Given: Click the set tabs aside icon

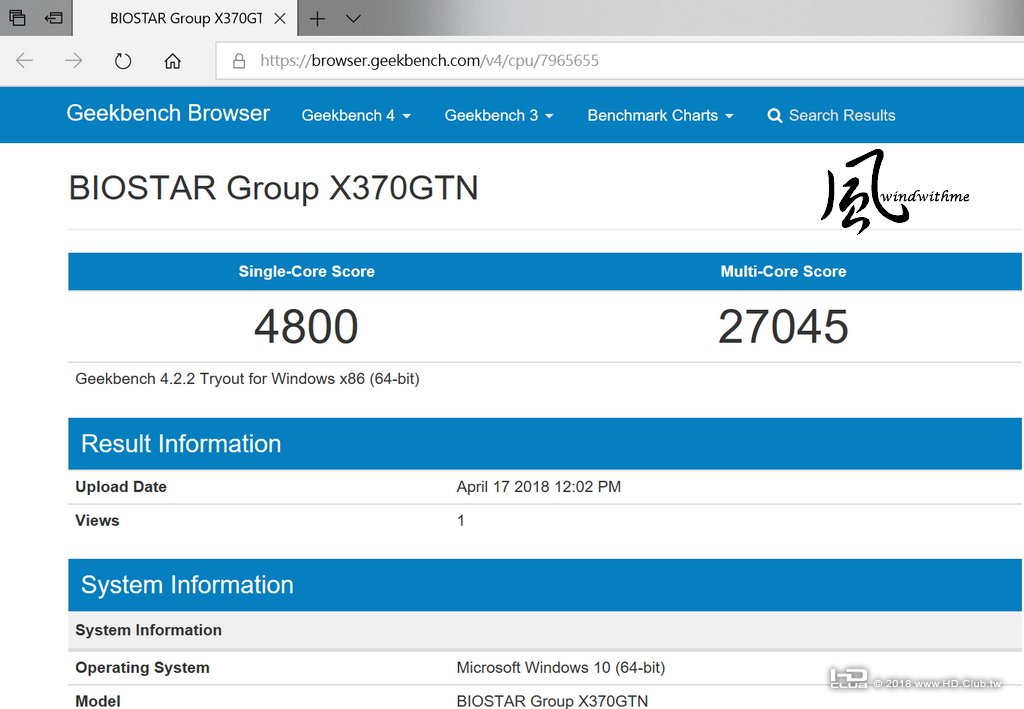Looking at the screenshot, I should [x=54, y=18].
